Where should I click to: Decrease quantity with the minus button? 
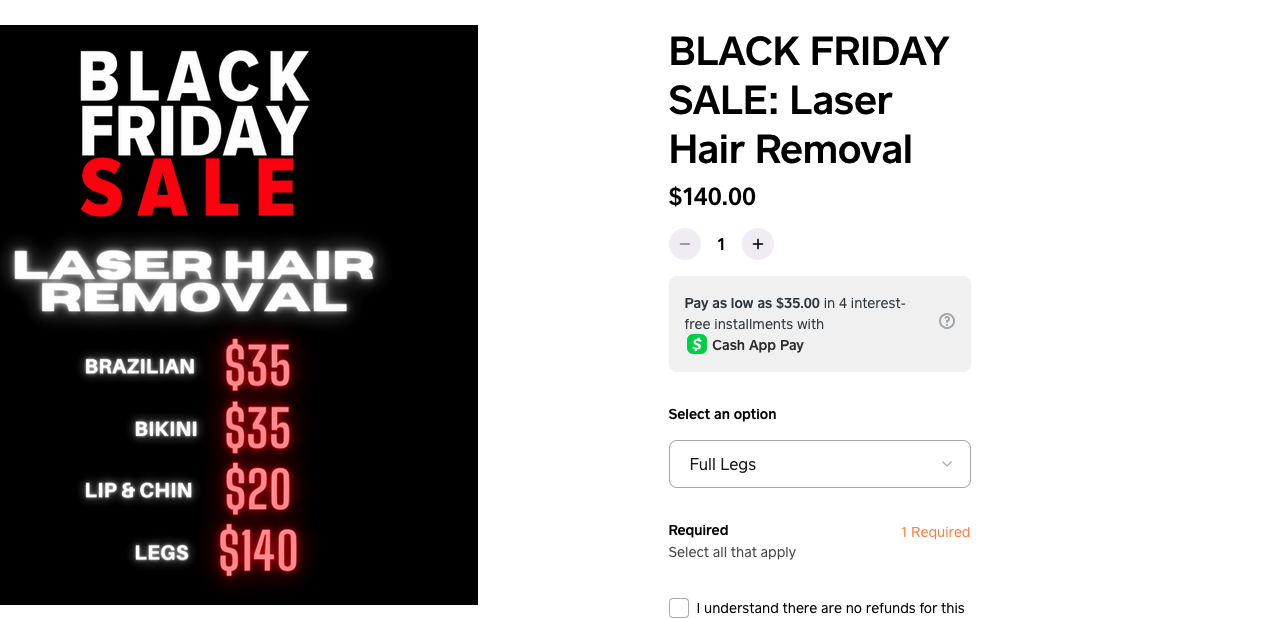pos(685,244)
